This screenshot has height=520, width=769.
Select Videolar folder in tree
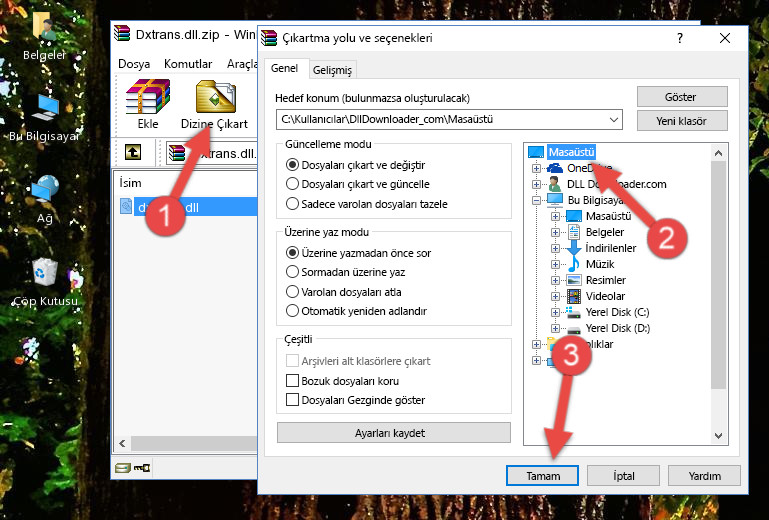[x=605, y=296]
